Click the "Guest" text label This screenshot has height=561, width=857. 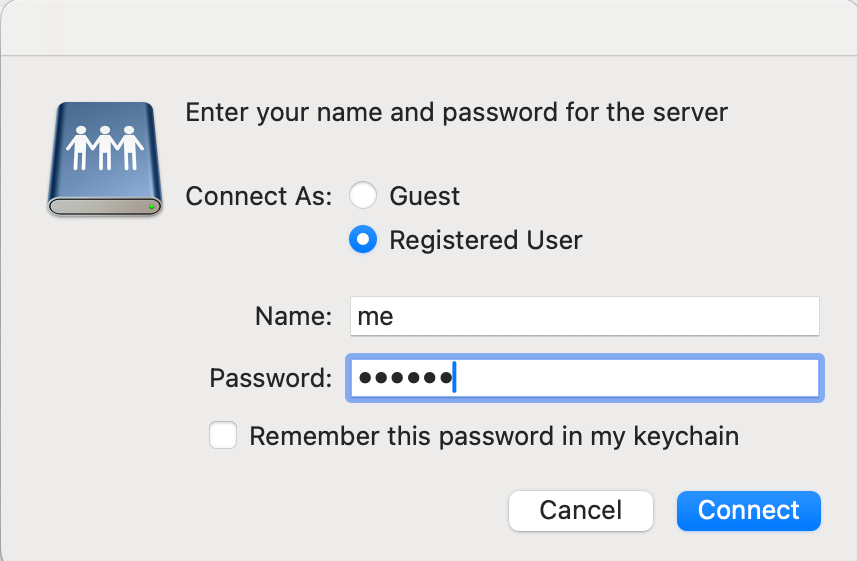click(425, 196)
